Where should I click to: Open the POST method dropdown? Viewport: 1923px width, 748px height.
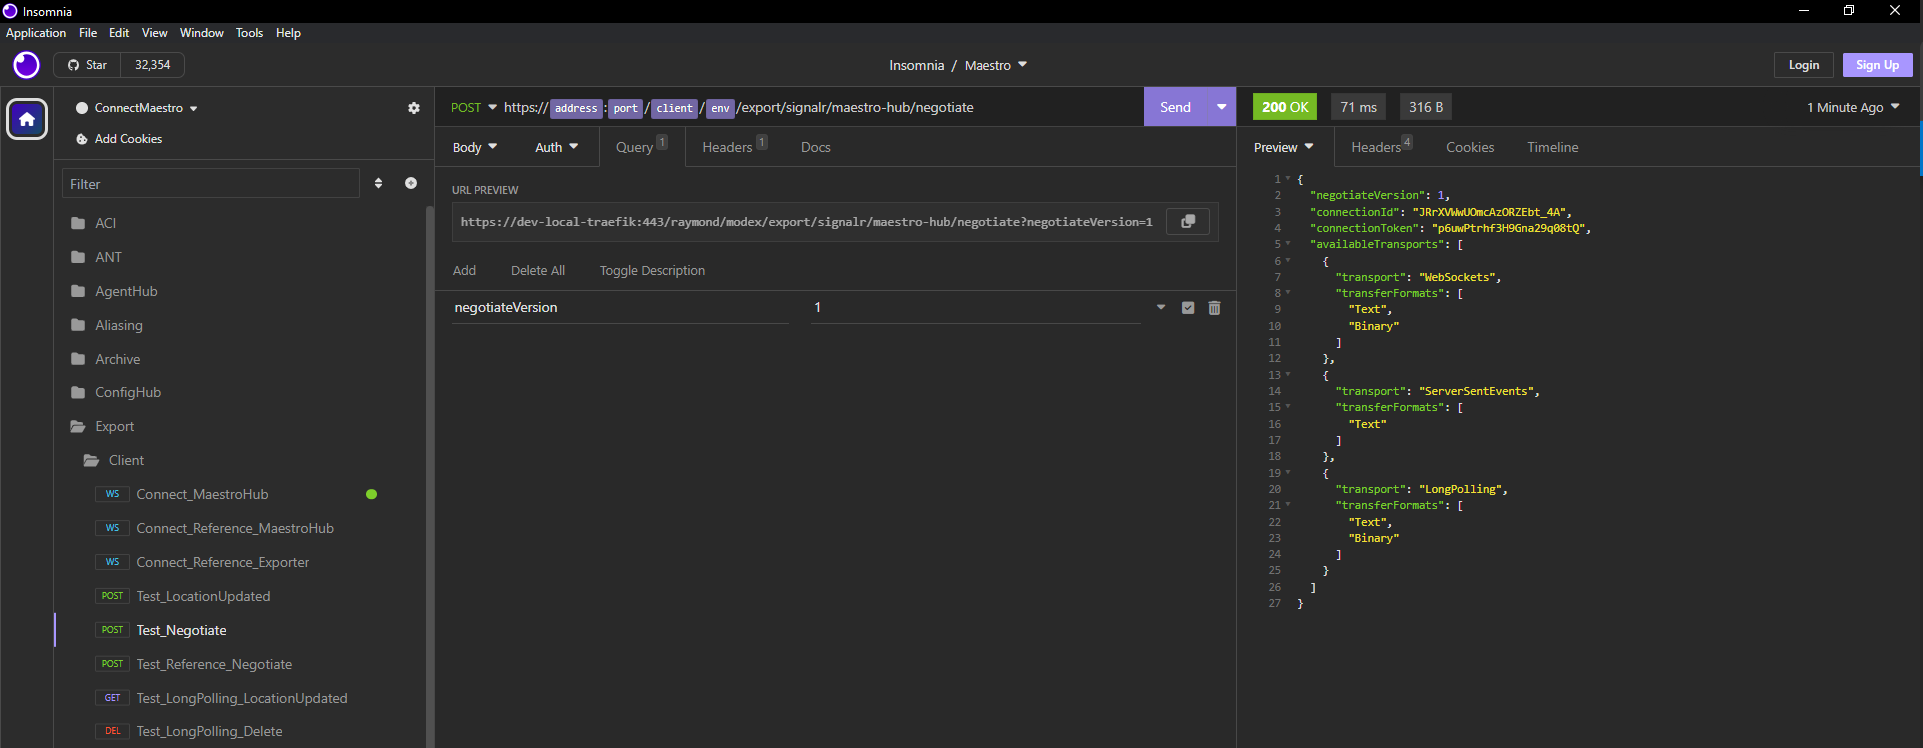(473, 107)
